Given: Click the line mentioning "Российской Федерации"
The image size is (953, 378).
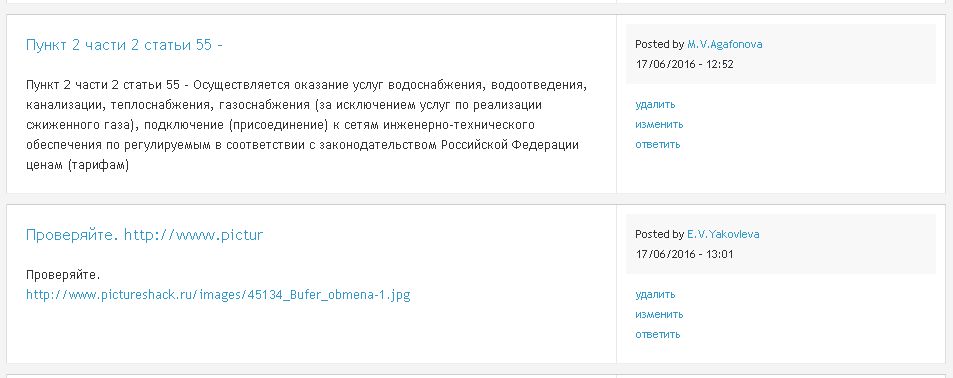Looking at the screenshot, I should pos(302,145).
